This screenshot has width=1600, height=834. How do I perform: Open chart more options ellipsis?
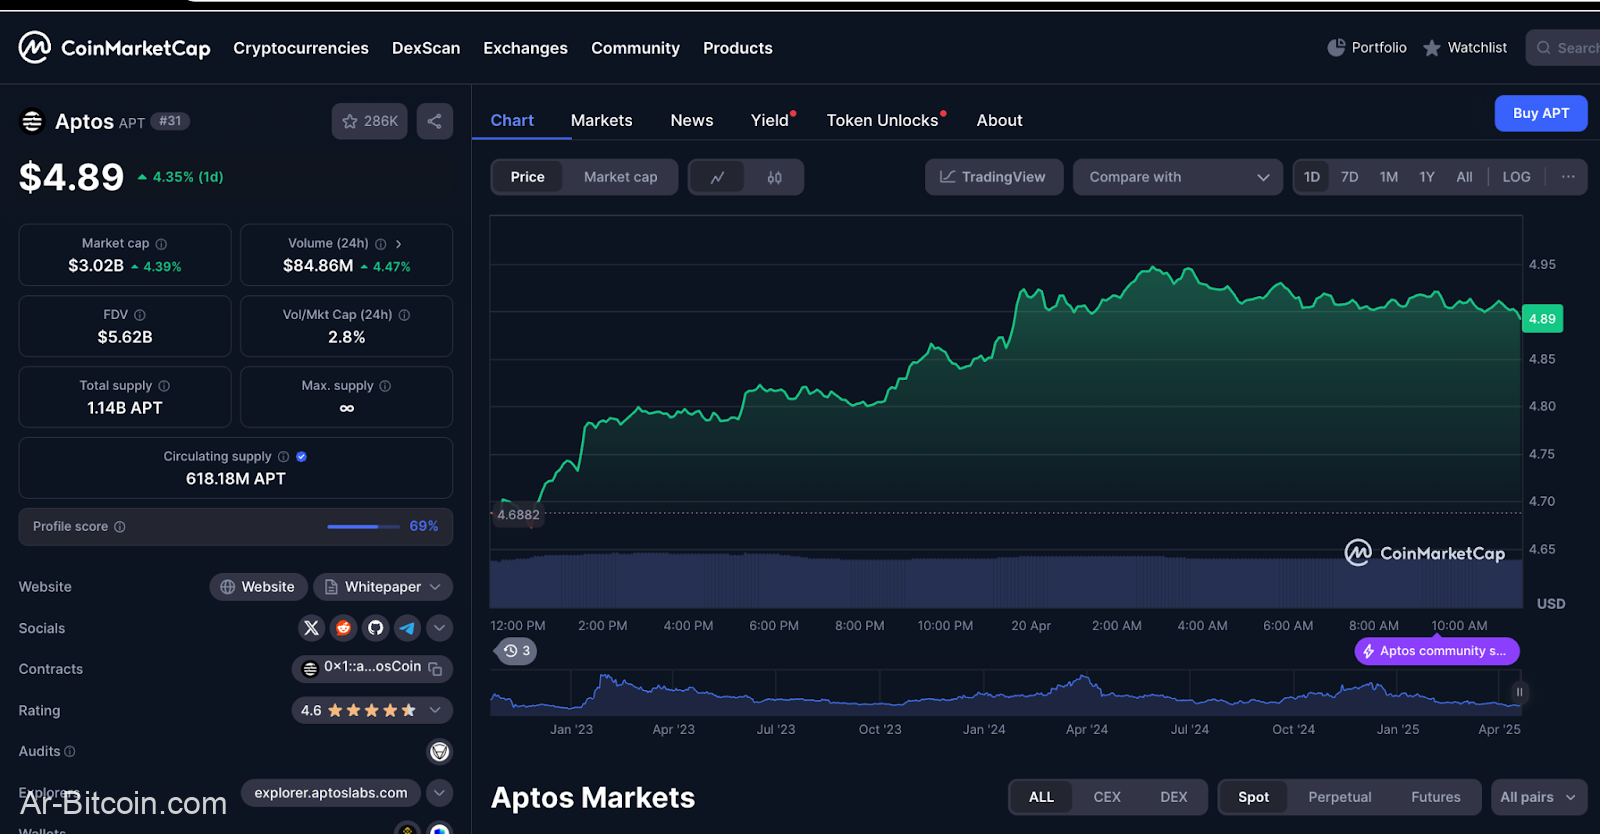click(1568, 177)
